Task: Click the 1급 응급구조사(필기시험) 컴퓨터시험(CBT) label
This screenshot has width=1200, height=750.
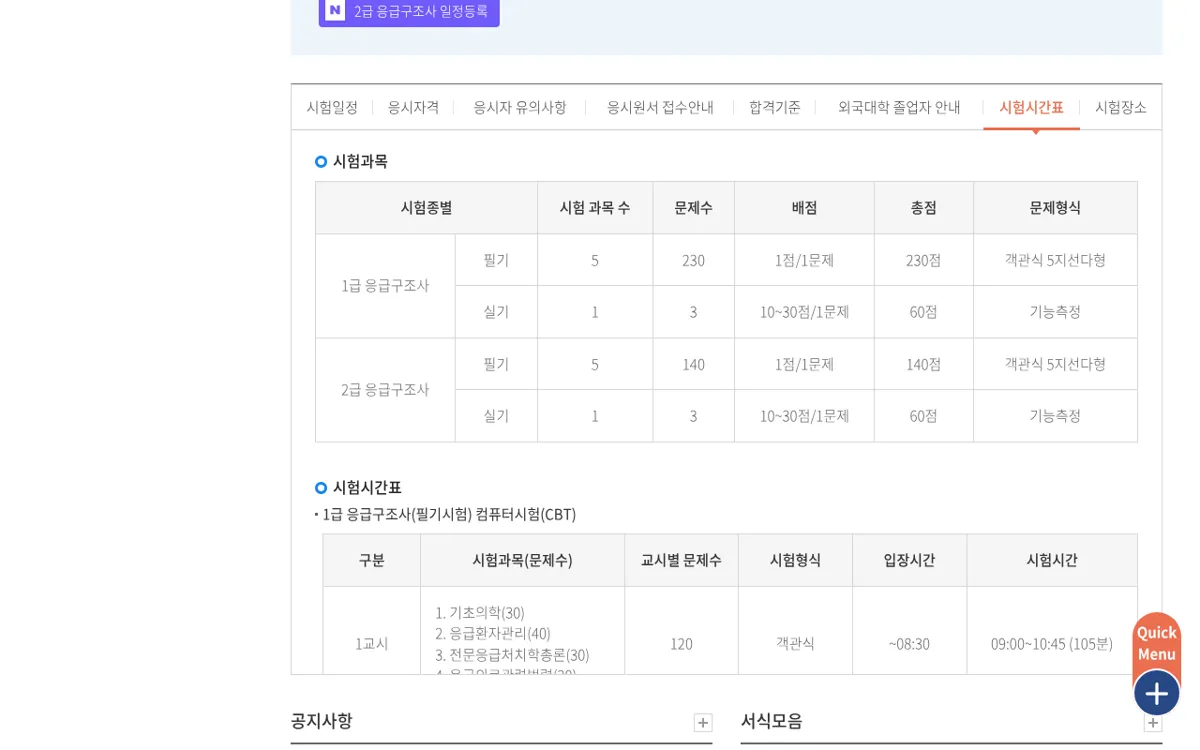Action: (449, 514)
